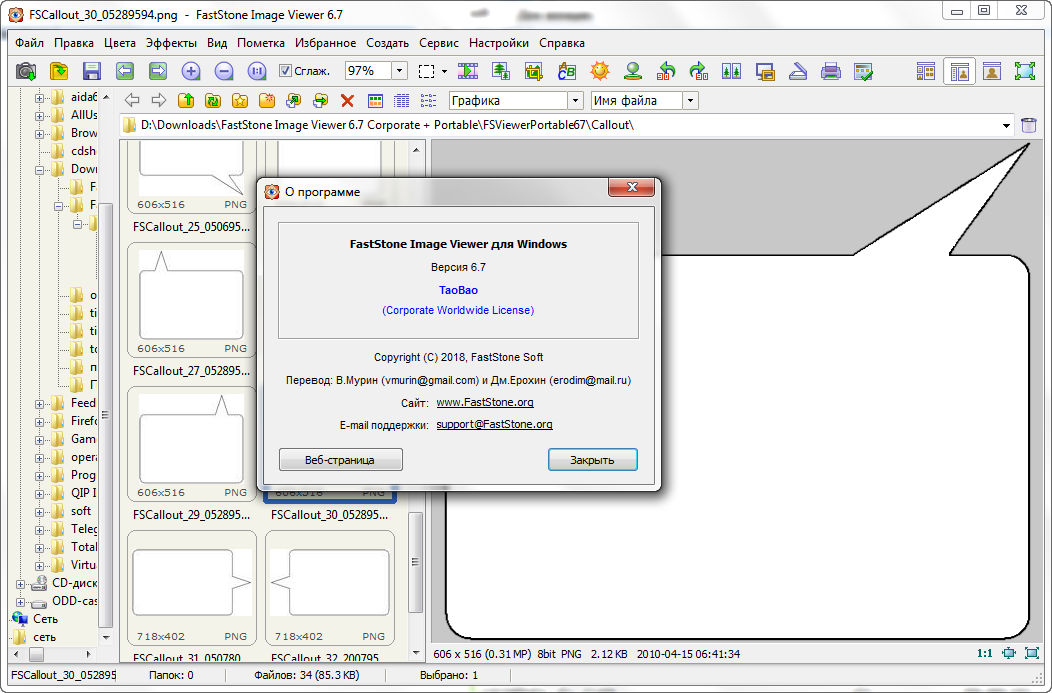This screenshot has height=693, width=1052.
Task: Enter full screen view via green arrows icon
Action: 1024,71
